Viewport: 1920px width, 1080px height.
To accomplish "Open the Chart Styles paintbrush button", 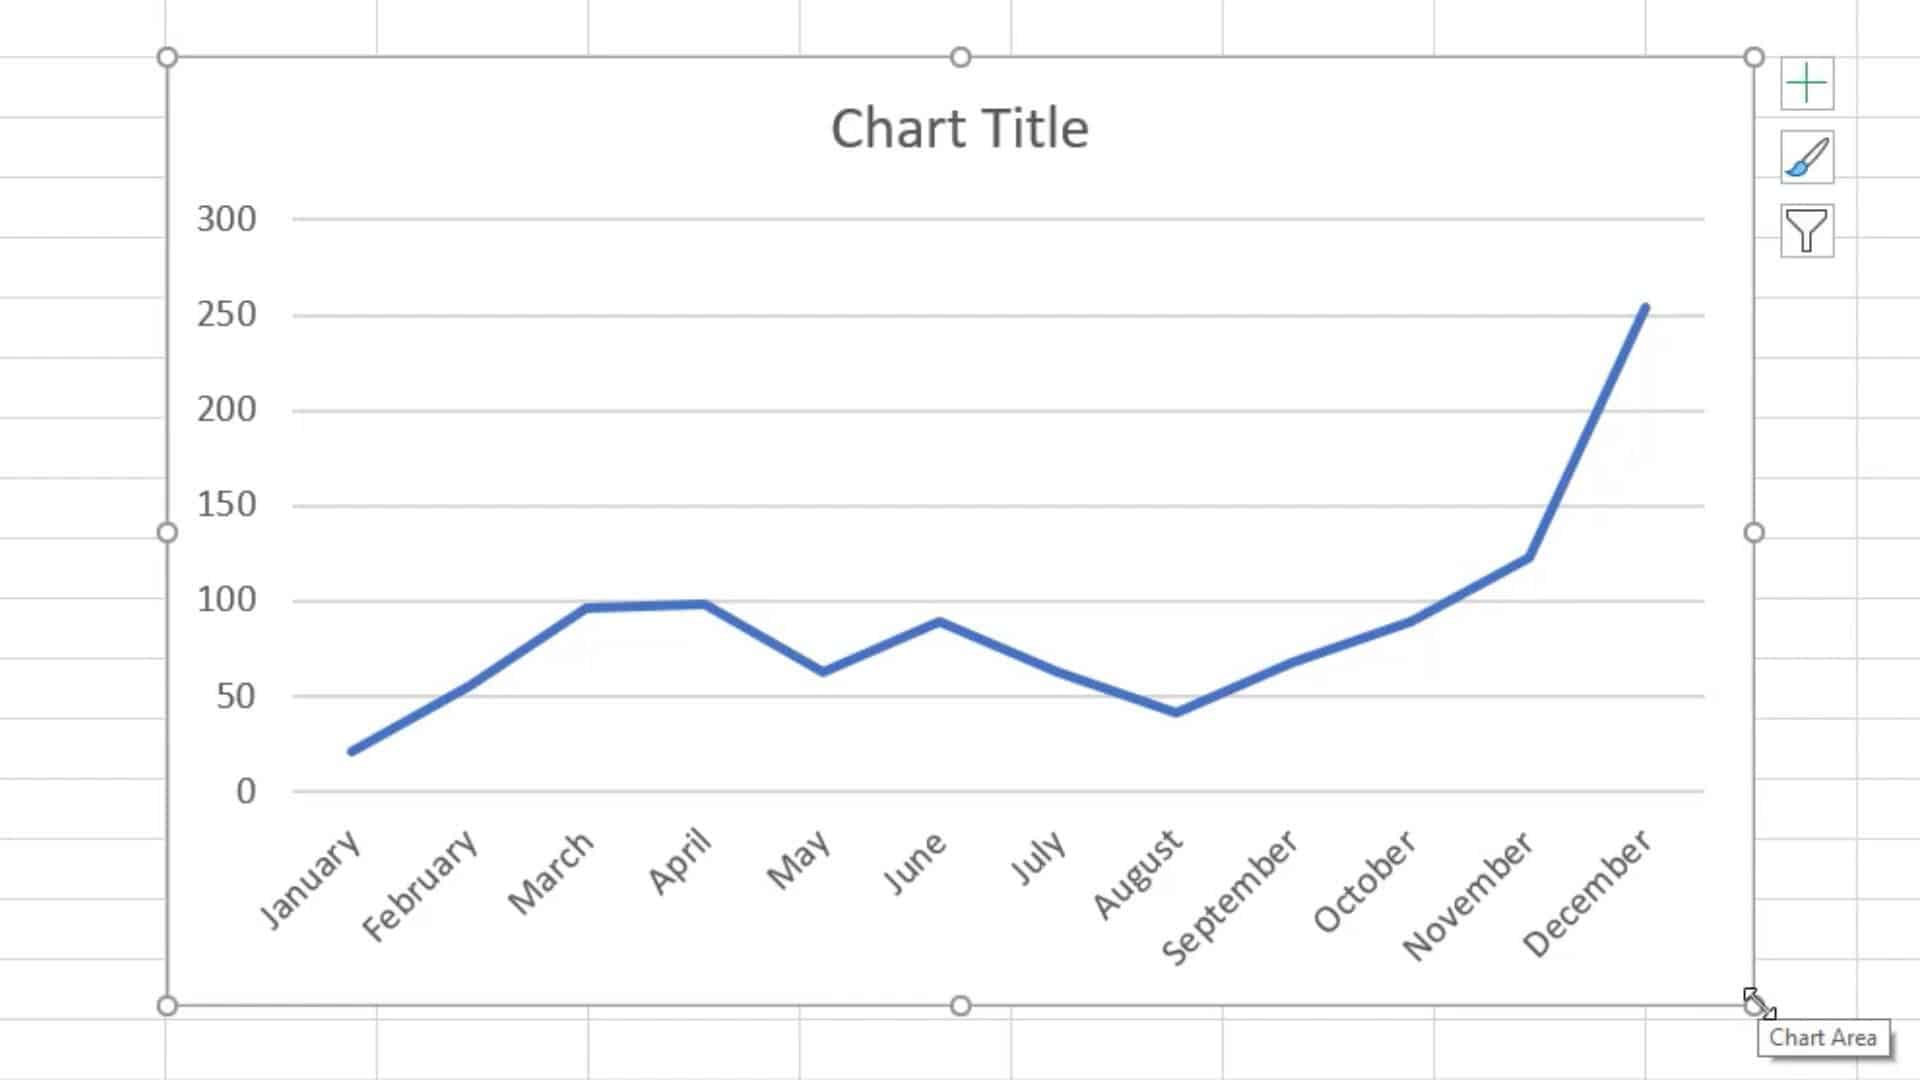I will (1806, 157).
